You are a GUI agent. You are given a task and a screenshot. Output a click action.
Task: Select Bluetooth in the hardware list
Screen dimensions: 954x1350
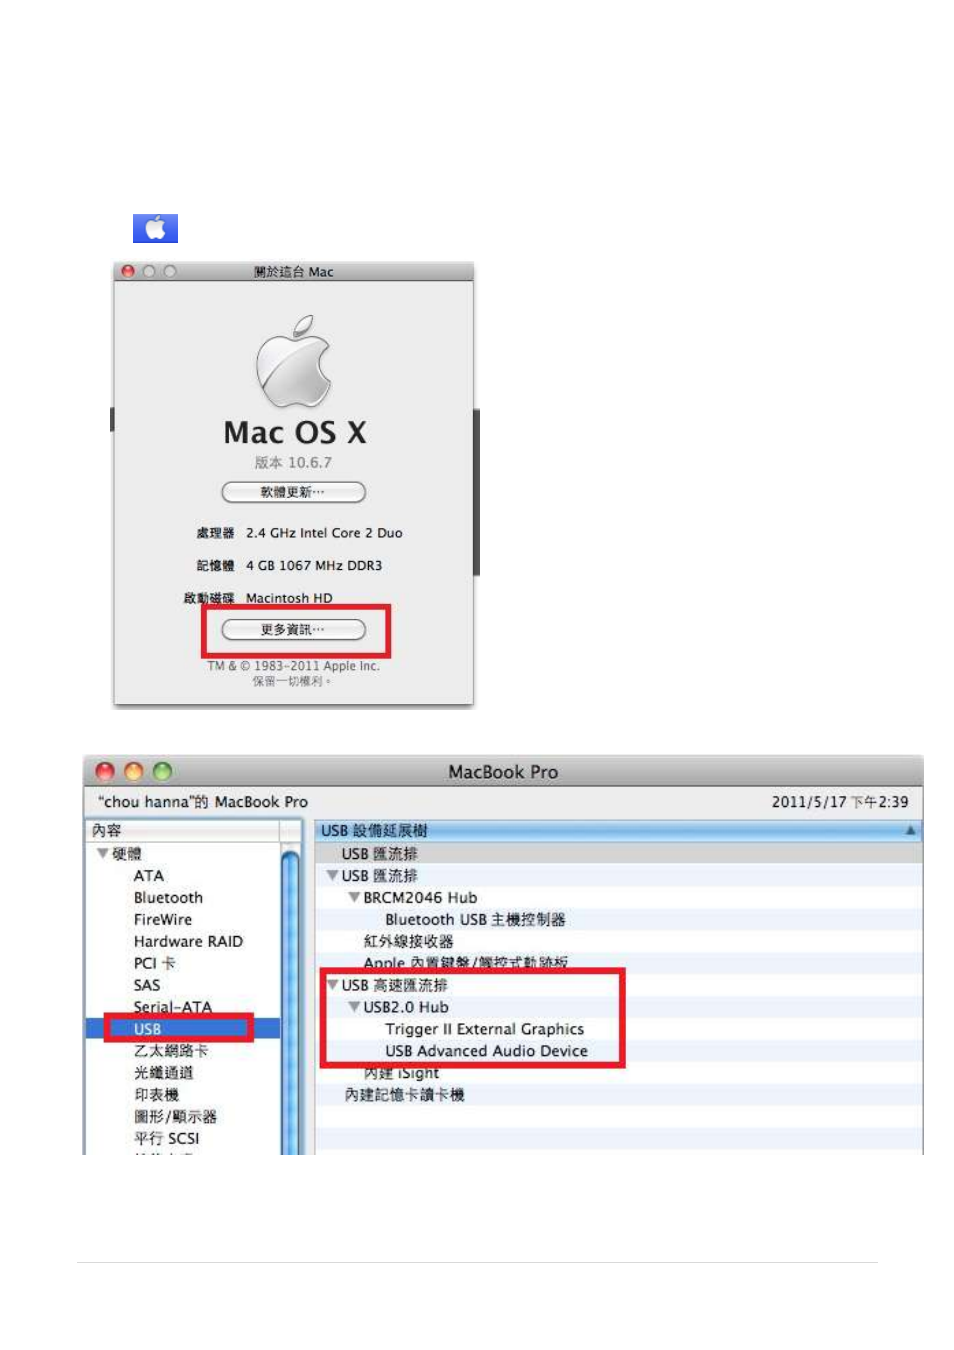(x=168, y=897)
